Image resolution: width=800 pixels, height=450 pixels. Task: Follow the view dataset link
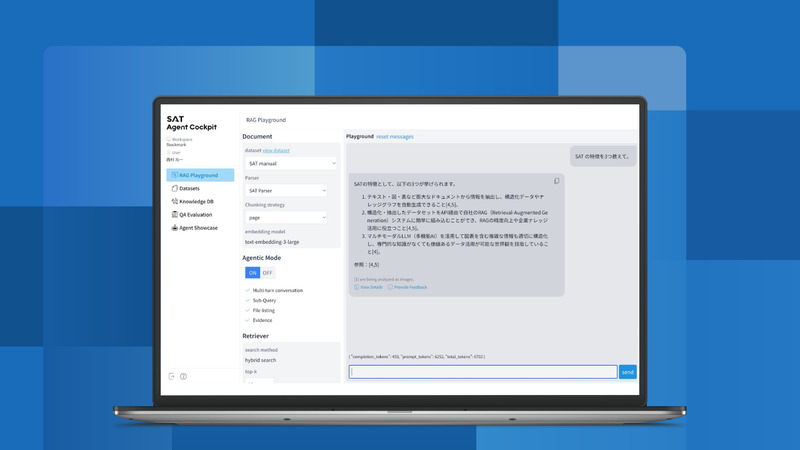coord(276,151)
